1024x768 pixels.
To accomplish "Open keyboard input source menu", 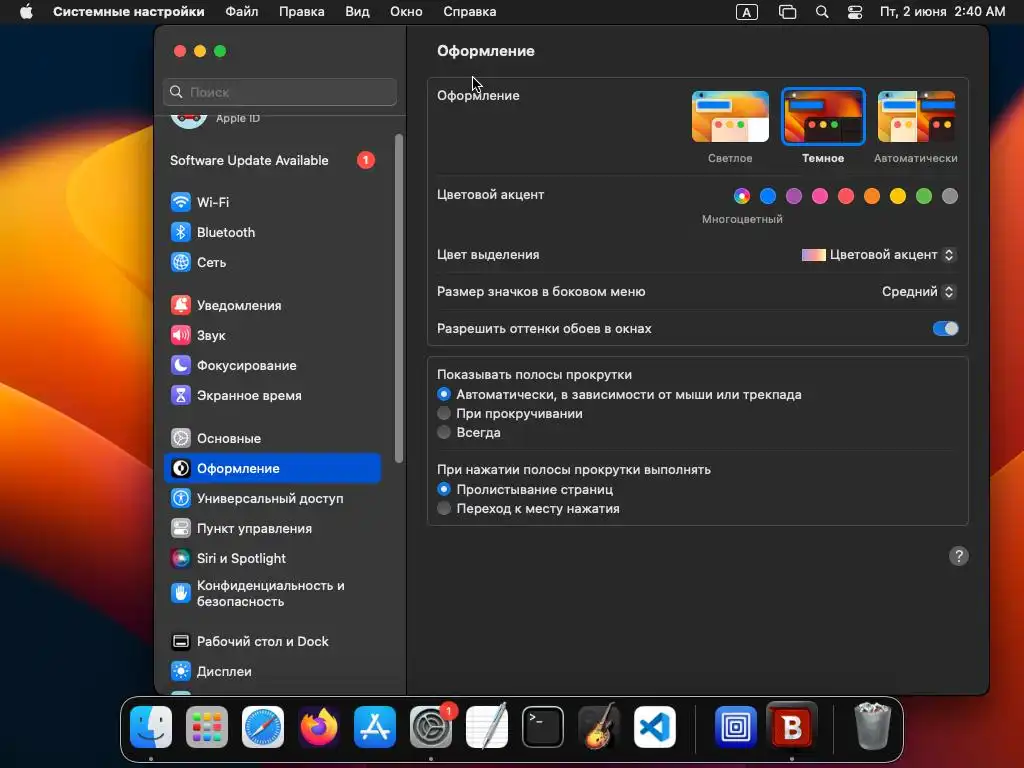I will 746,12.
